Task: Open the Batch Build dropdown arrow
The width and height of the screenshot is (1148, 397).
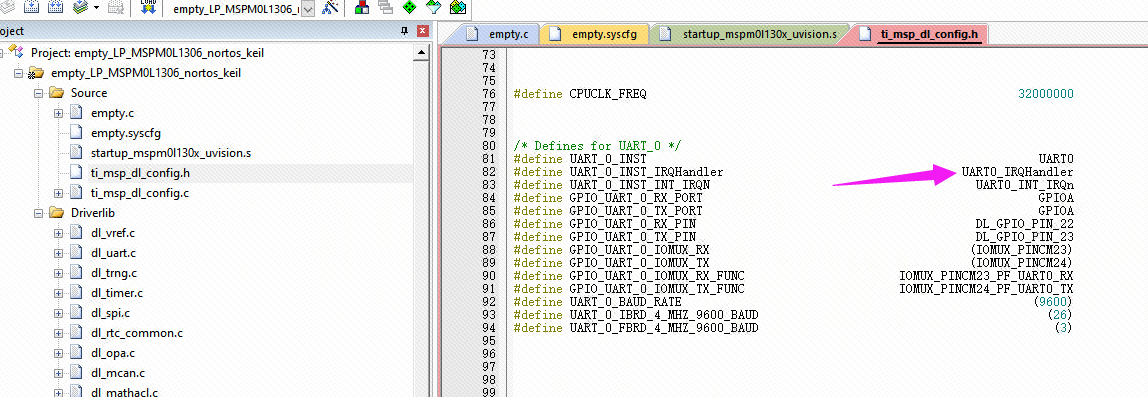Action: [96, 8]
